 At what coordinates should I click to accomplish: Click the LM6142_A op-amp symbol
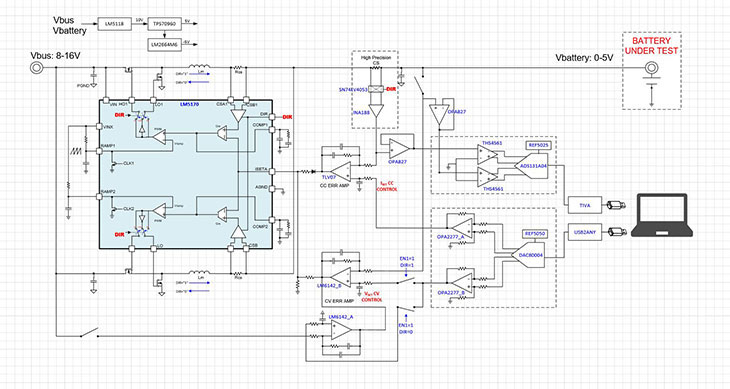point(341,329)
